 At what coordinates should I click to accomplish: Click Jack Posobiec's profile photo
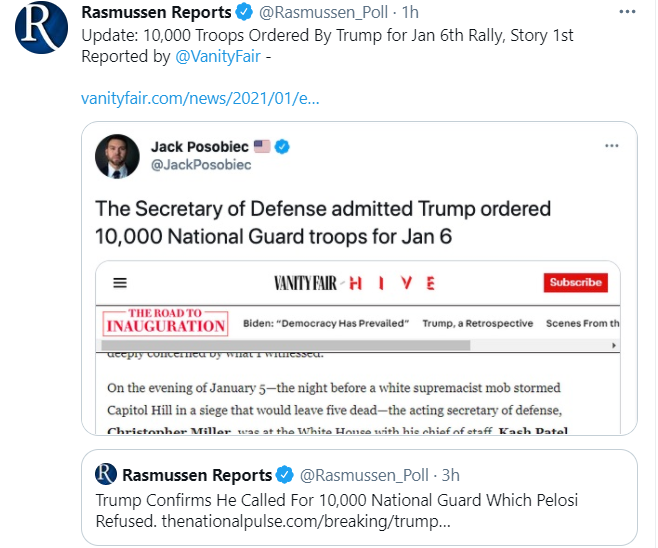(x=118, y=156)
